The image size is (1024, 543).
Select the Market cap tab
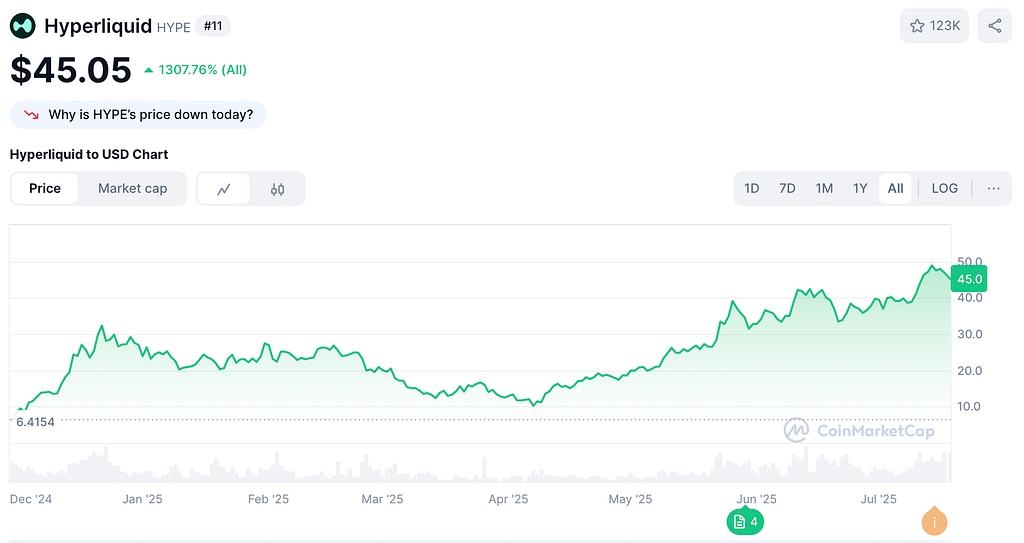click(133, 188)
